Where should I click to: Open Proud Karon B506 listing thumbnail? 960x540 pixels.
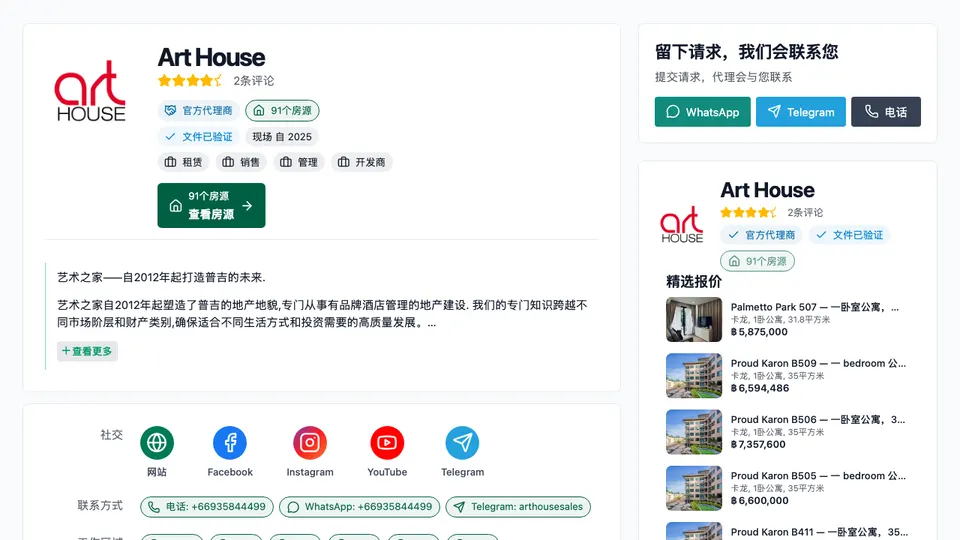(694, 432)
